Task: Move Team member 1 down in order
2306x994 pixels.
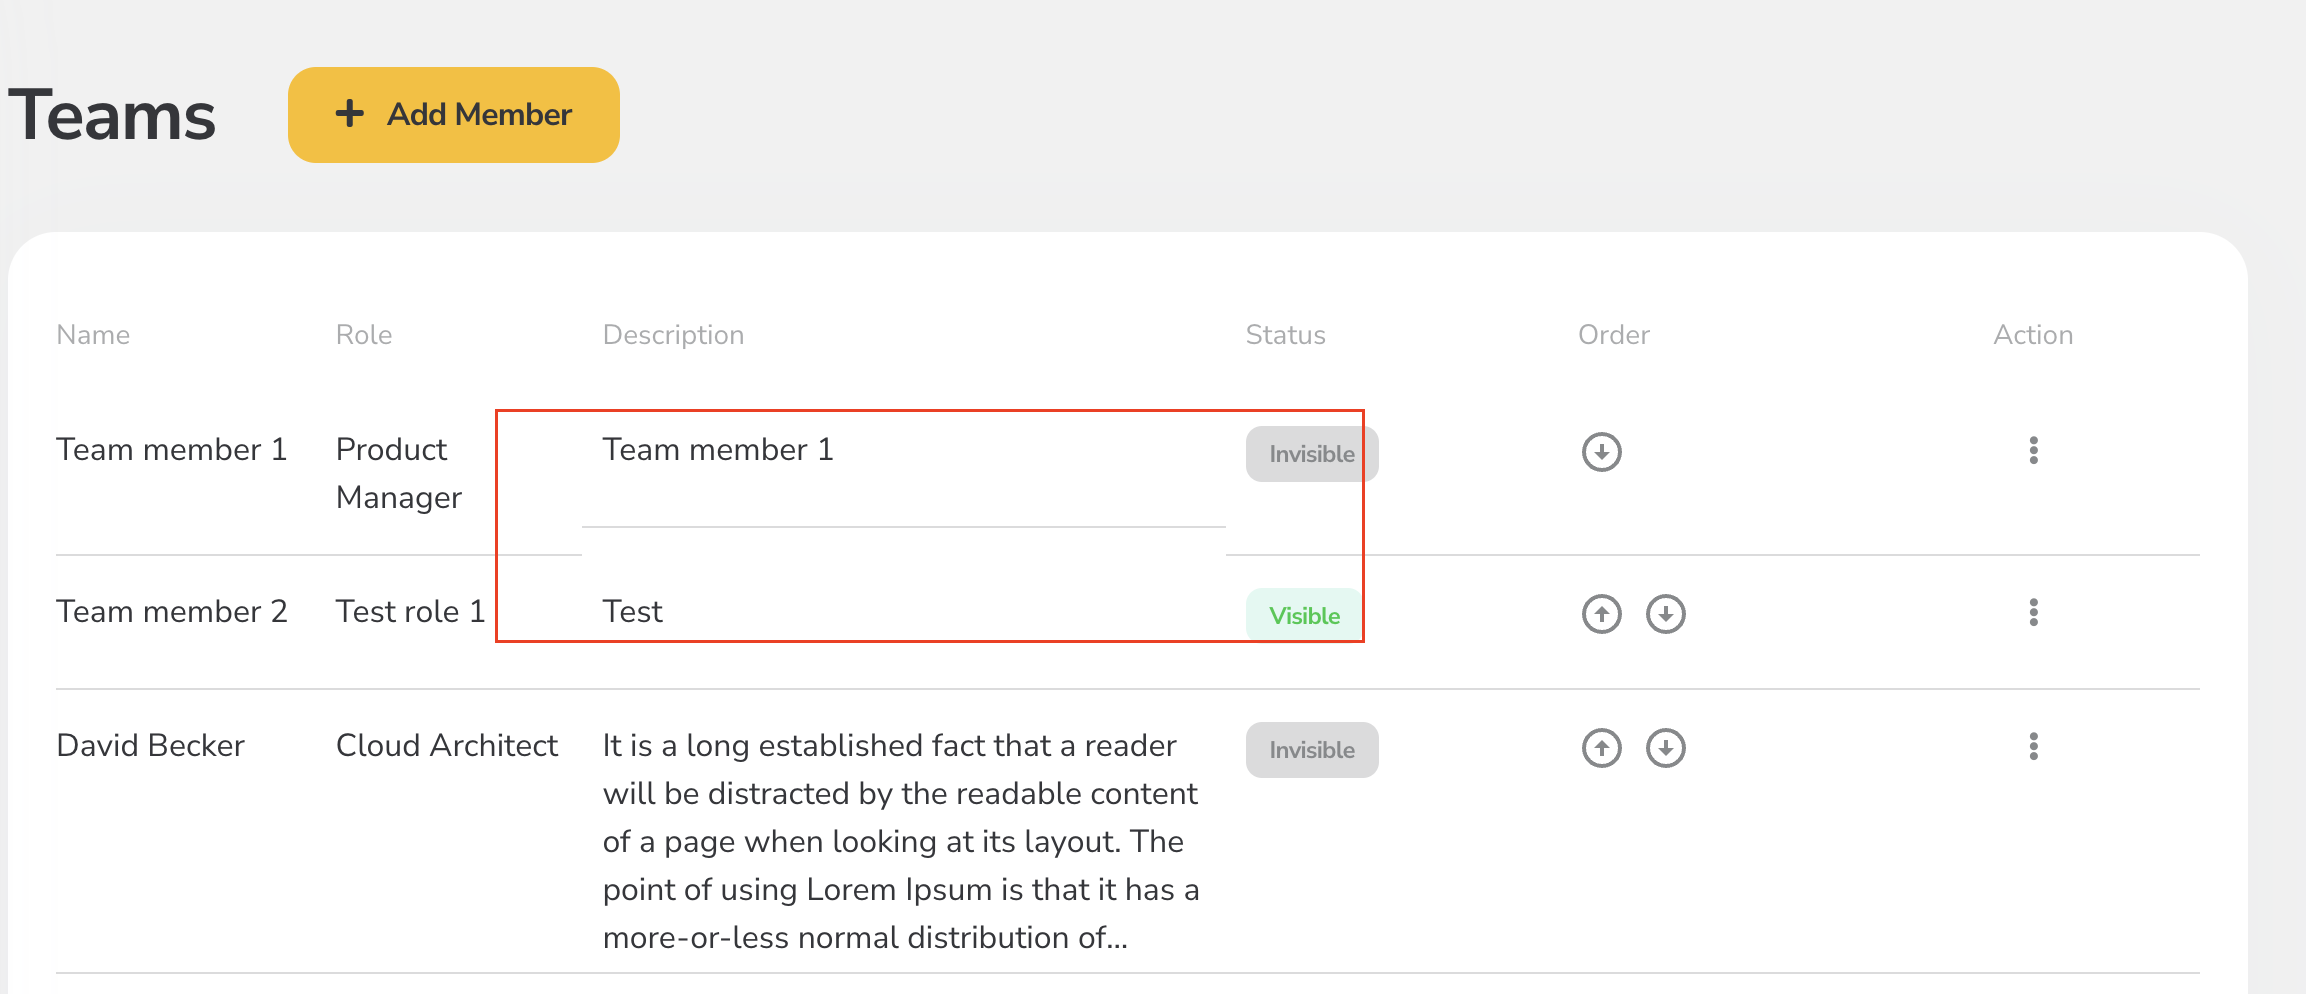Action: [x=1601, y=452]
